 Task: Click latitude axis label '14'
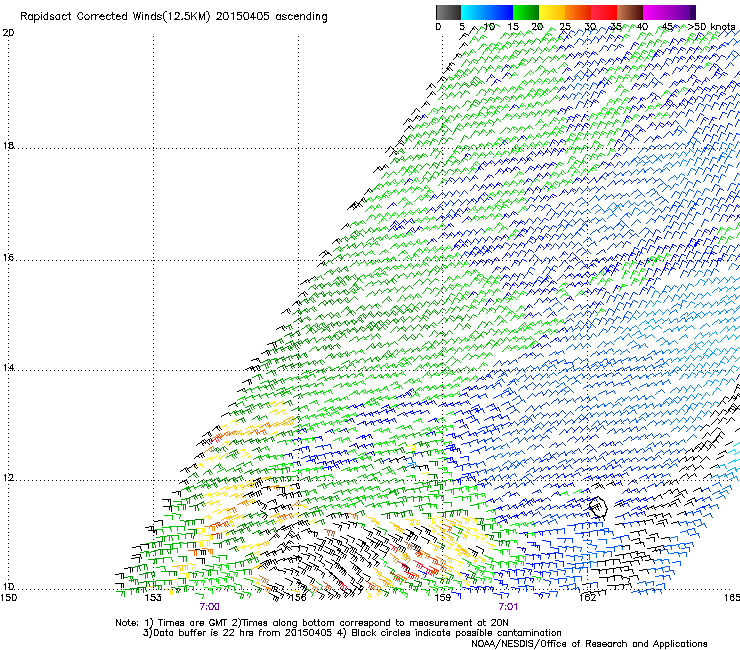pyautogui.click(x=8, y=367)
